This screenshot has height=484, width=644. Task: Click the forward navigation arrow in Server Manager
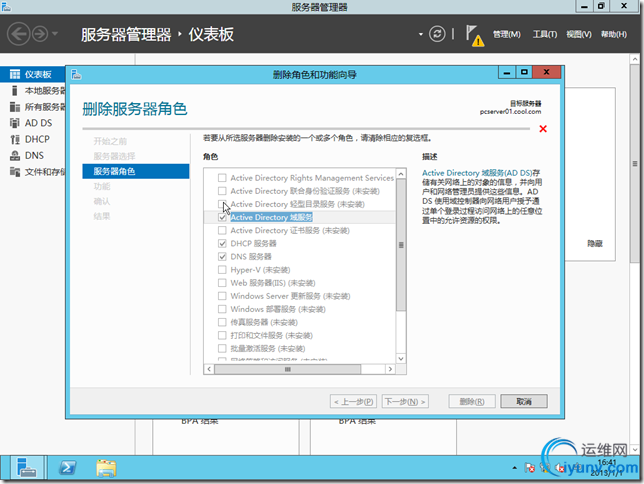pos(40,34)
